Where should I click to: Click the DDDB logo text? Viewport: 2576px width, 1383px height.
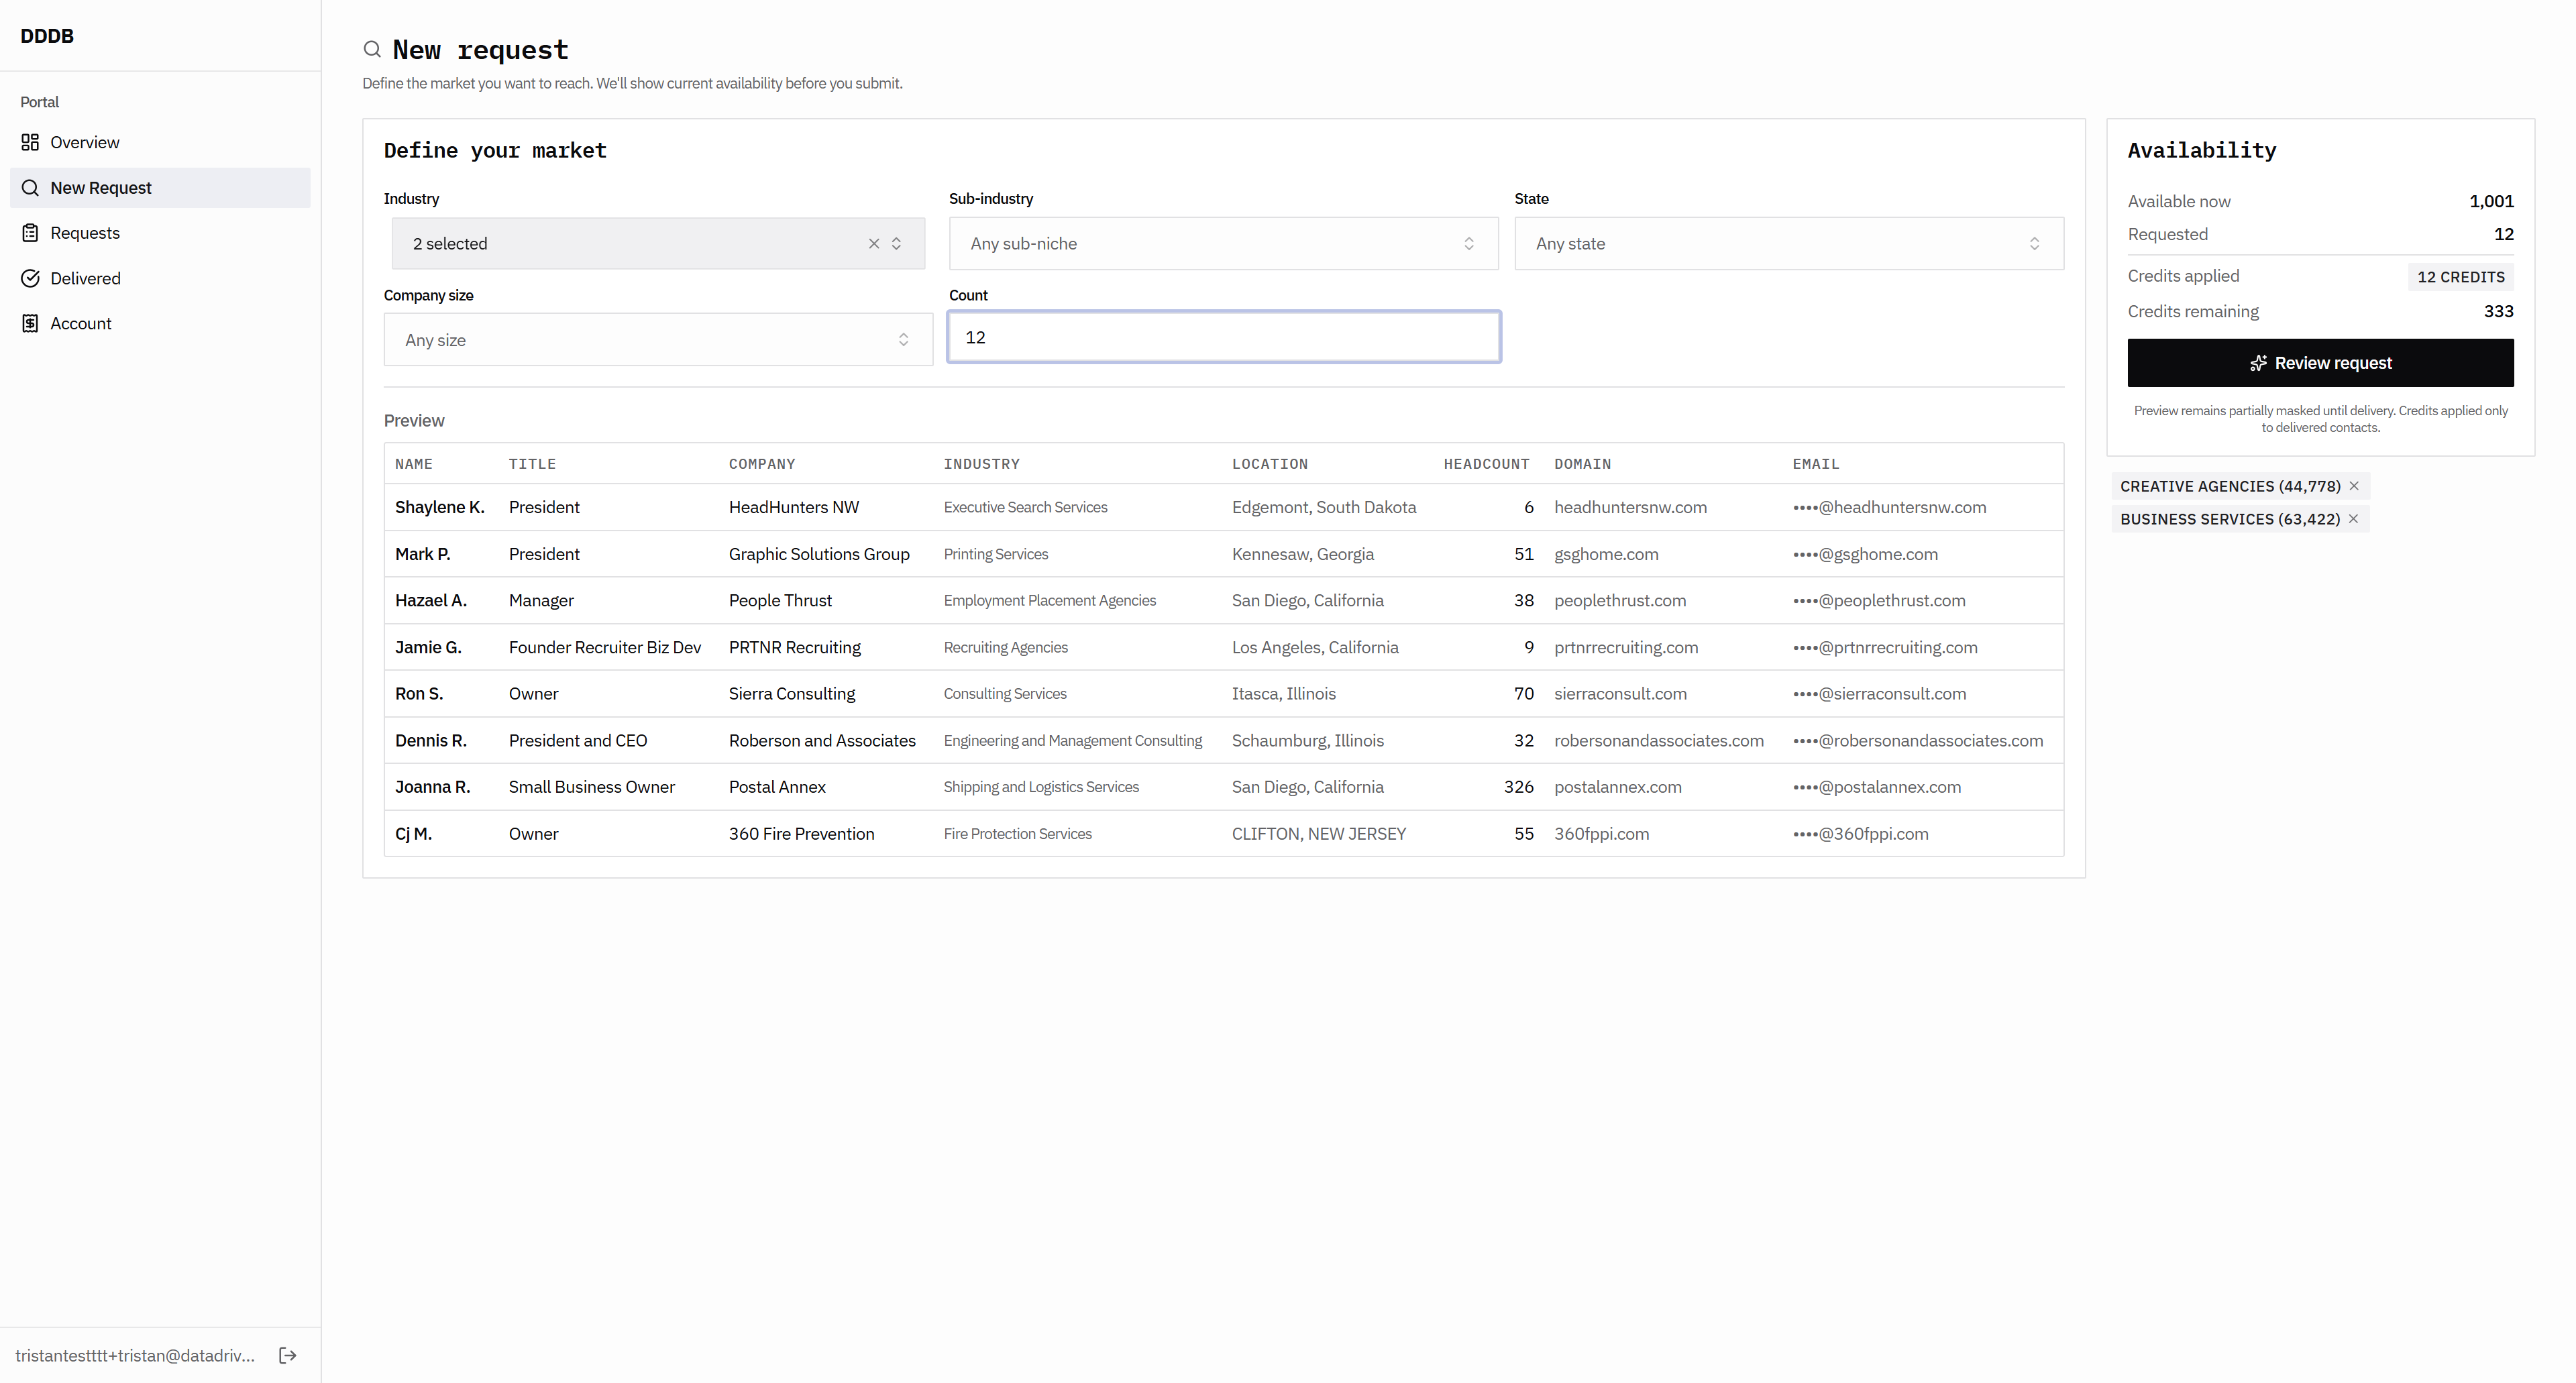pos(47,36)
